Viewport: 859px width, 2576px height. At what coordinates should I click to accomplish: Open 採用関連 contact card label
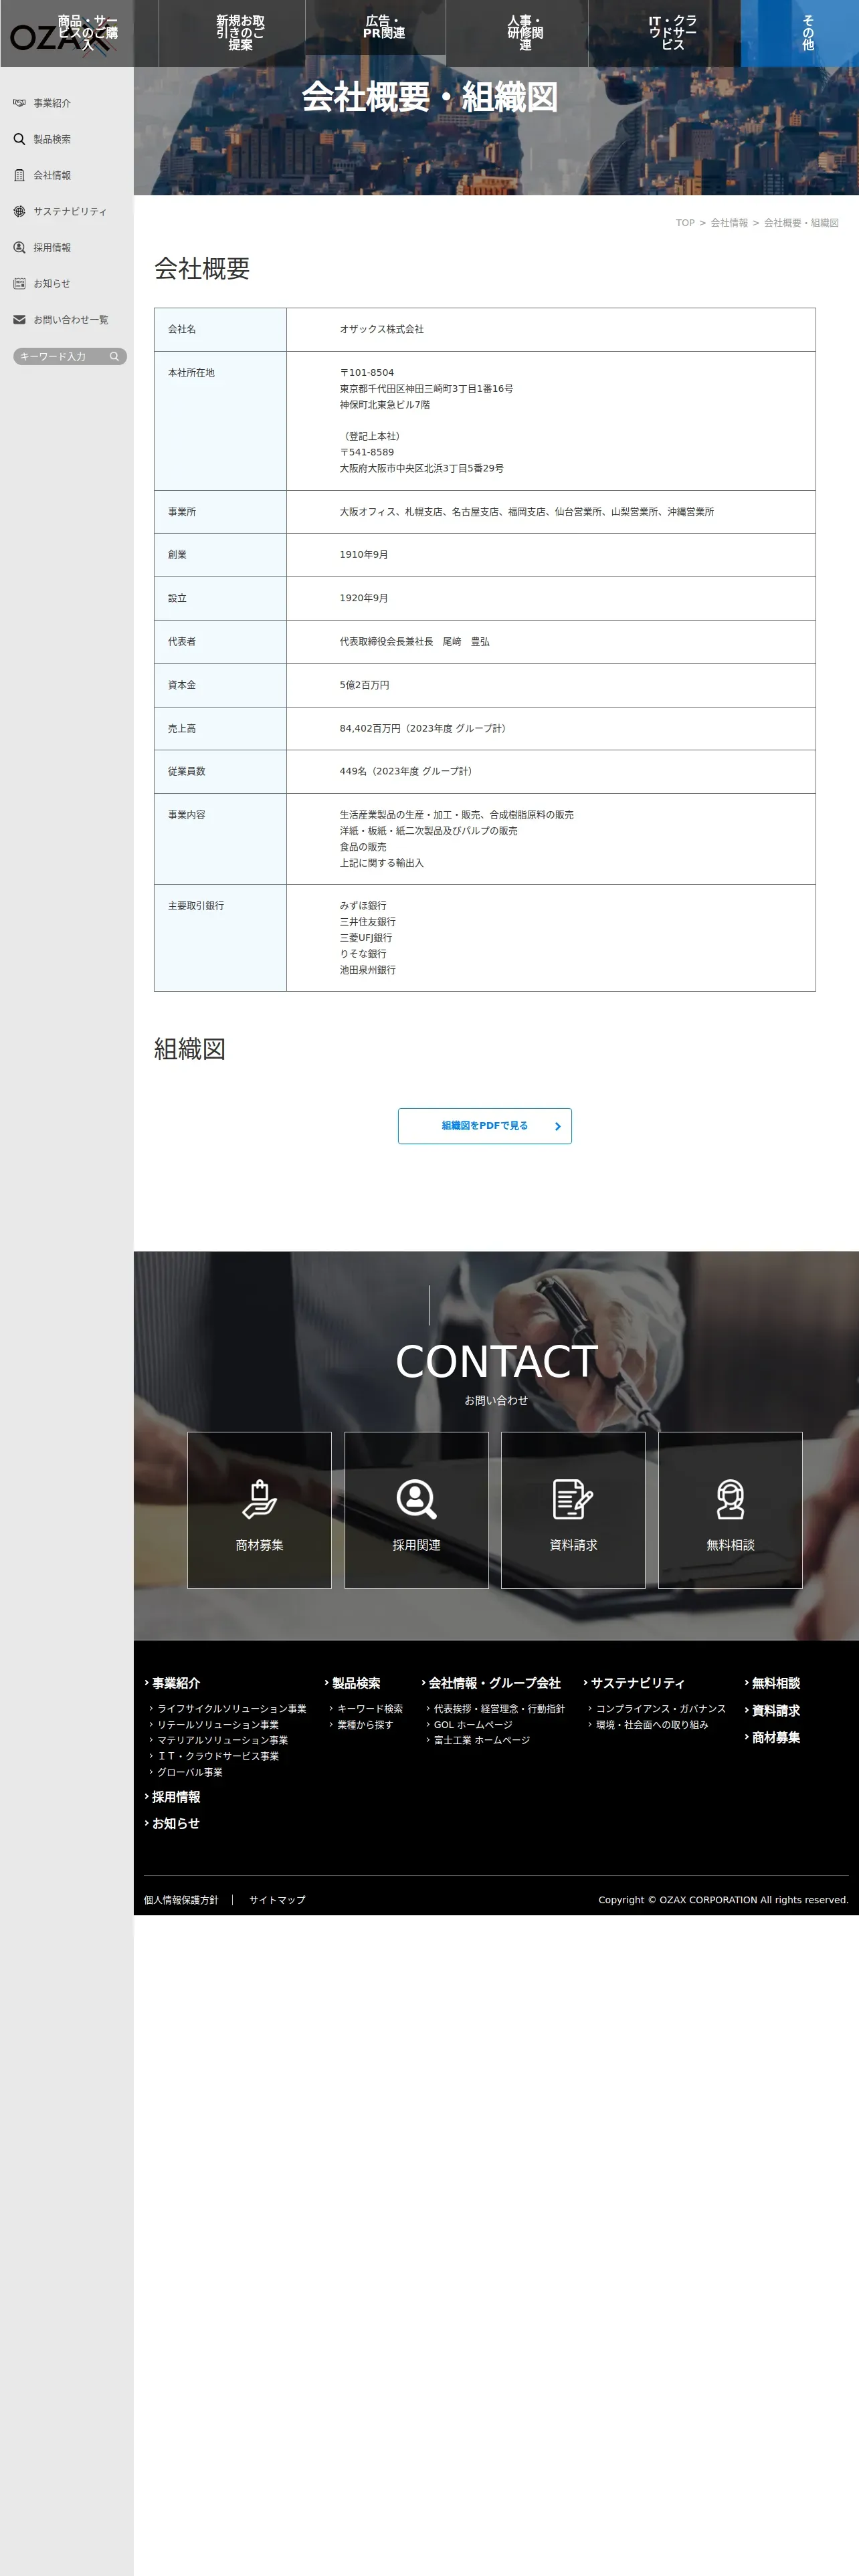pos(416,1545)
